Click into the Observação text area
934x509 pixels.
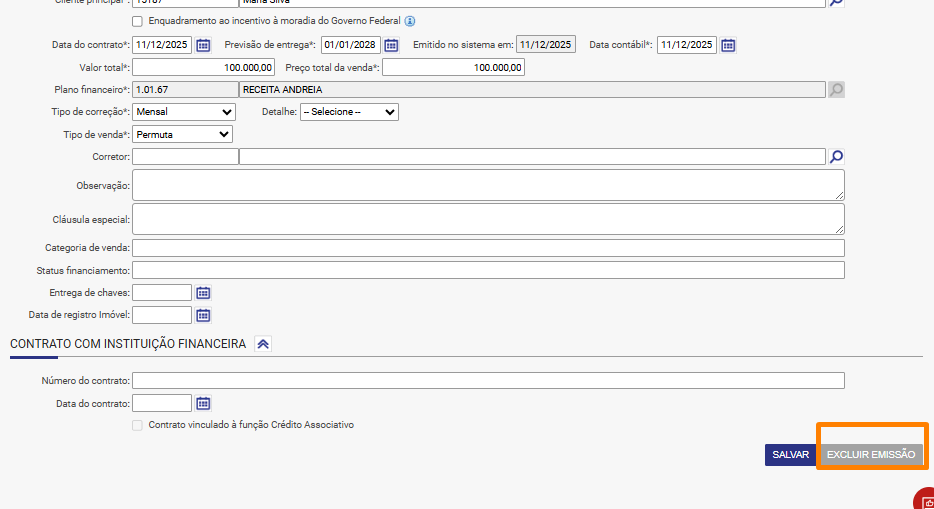click(x=488, y=185)
